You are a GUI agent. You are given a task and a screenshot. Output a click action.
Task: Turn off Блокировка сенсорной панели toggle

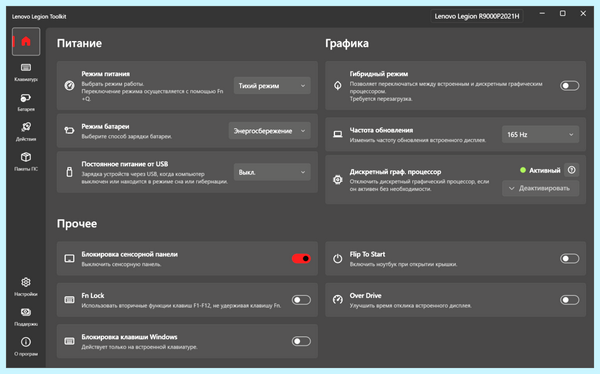click(301, 258)
